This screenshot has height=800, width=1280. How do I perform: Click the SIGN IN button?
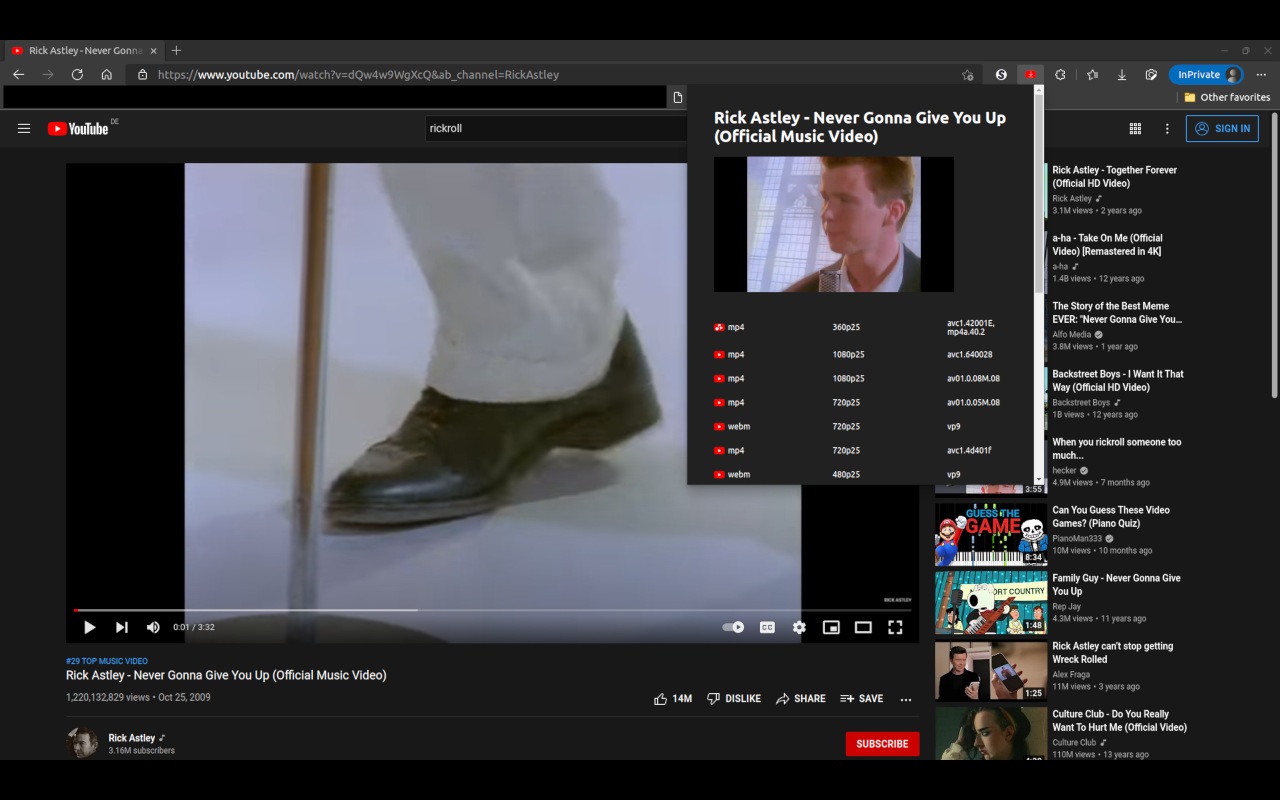(x=1222, y=128)
